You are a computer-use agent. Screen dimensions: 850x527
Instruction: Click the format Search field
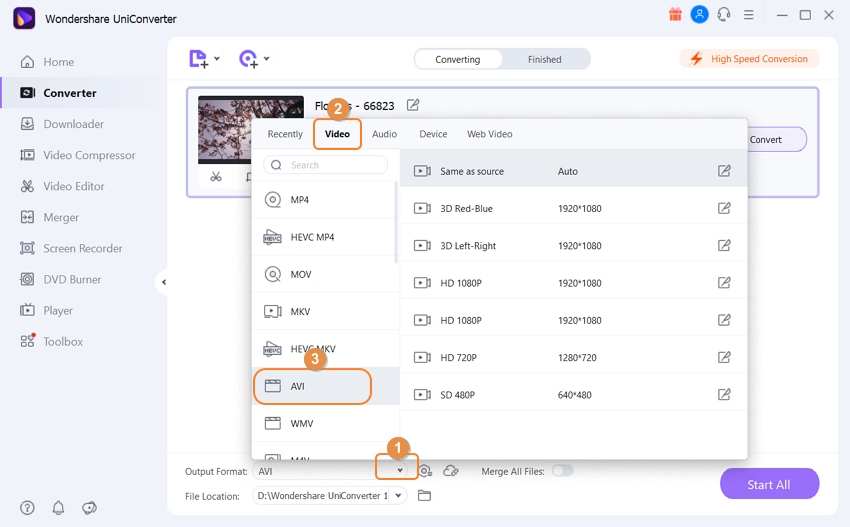pyautogui.click(x=326, y=165)
